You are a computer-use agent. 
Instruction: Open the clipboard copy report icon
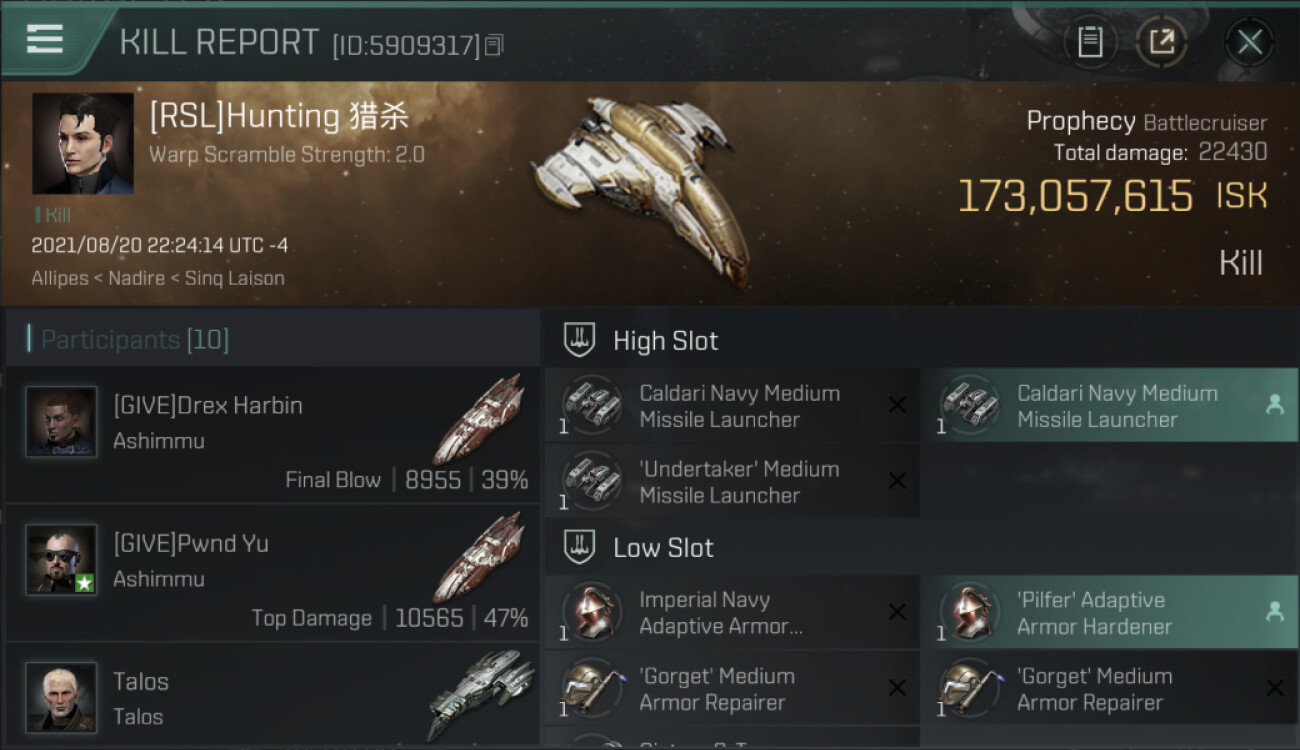click(1089, 42)
